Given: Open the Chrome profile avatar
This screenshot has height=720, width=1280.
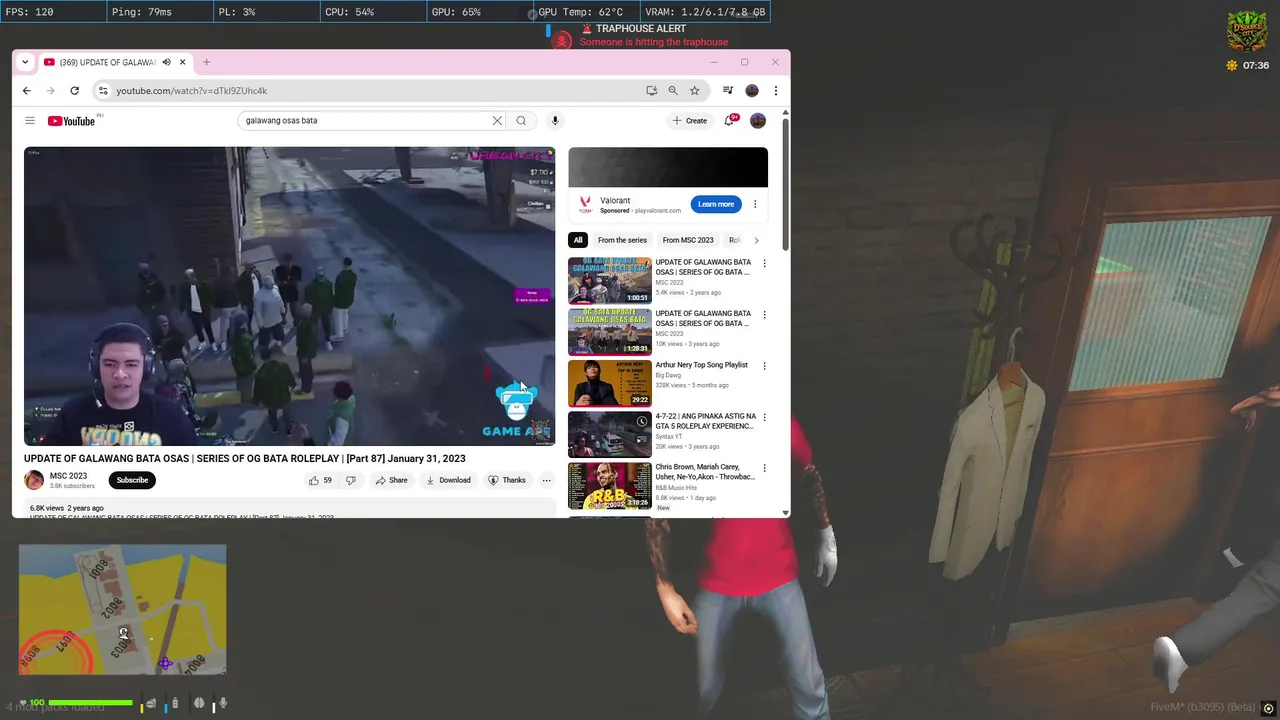Looking at the screenshot, I should (x=752, y=90).
